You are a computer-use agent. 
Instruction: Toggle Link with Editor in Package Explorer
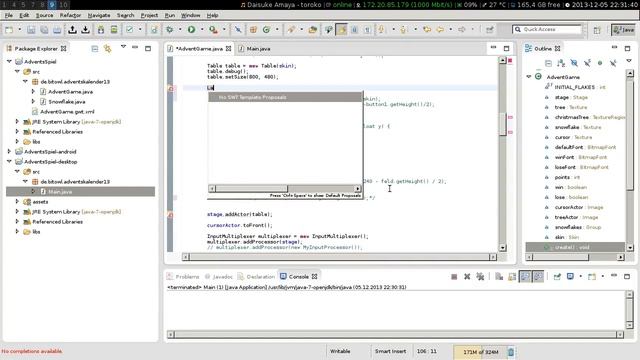pyautogui.click(x=108, y=49)
